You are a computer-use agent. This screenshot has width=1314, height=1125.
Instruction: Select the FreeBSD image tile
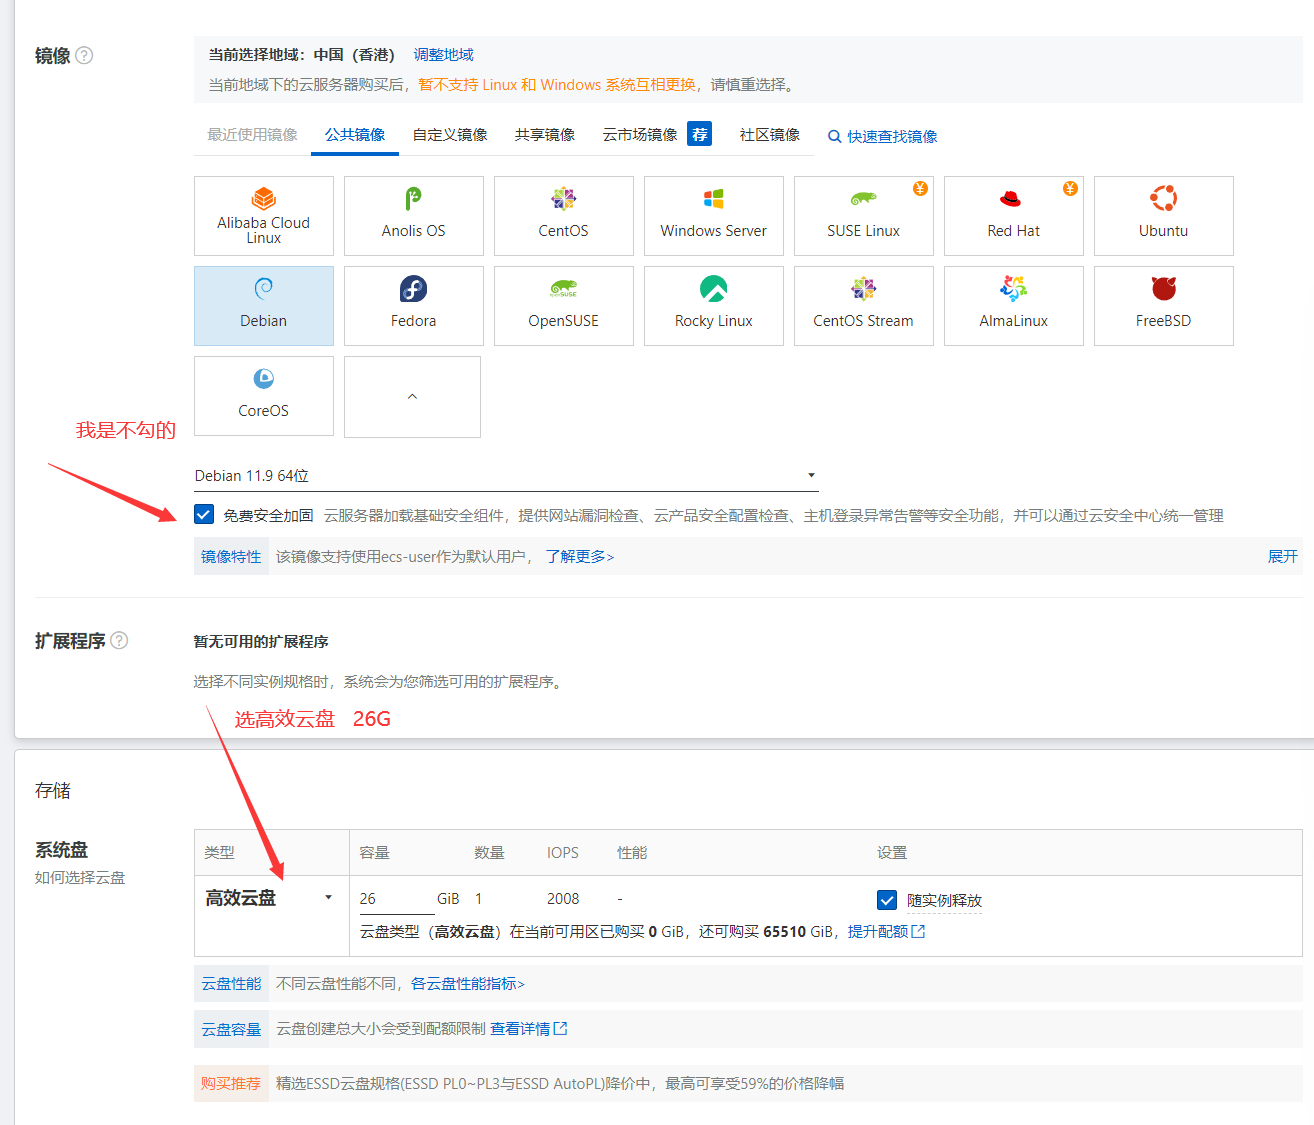click(x=1164, y=306)
